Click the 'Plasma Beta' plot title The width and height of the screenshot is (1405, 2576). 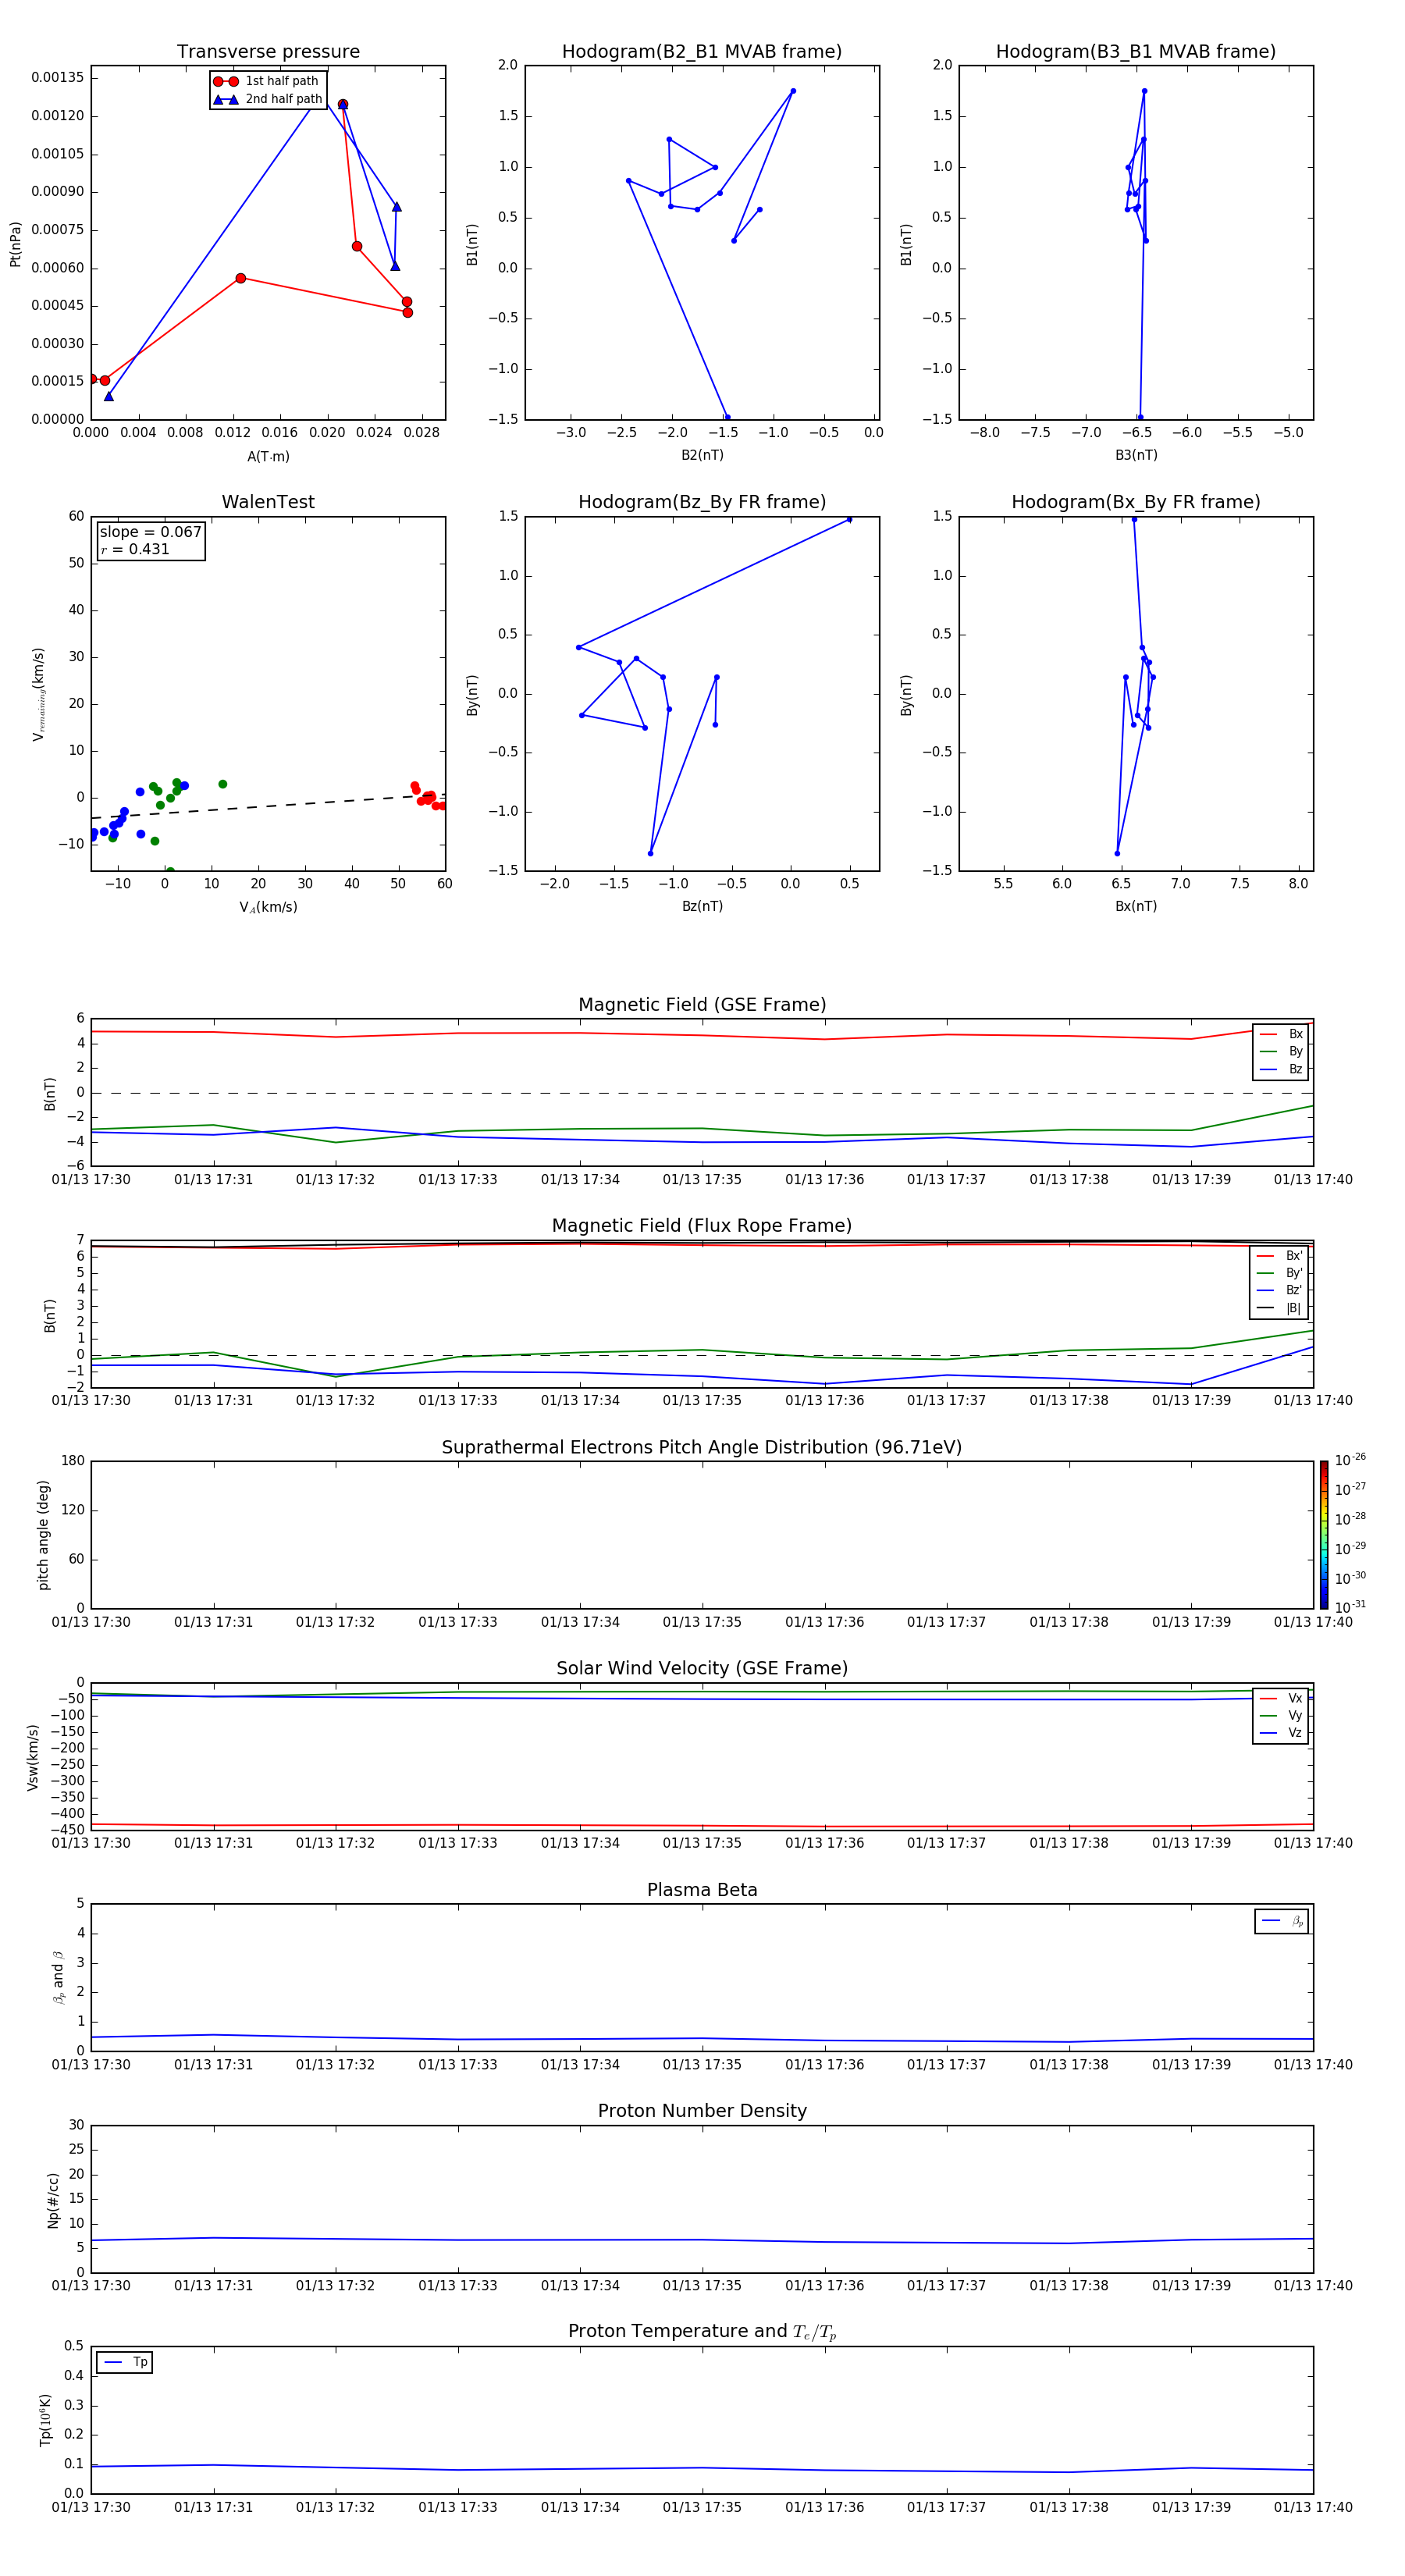(702, 1890)
